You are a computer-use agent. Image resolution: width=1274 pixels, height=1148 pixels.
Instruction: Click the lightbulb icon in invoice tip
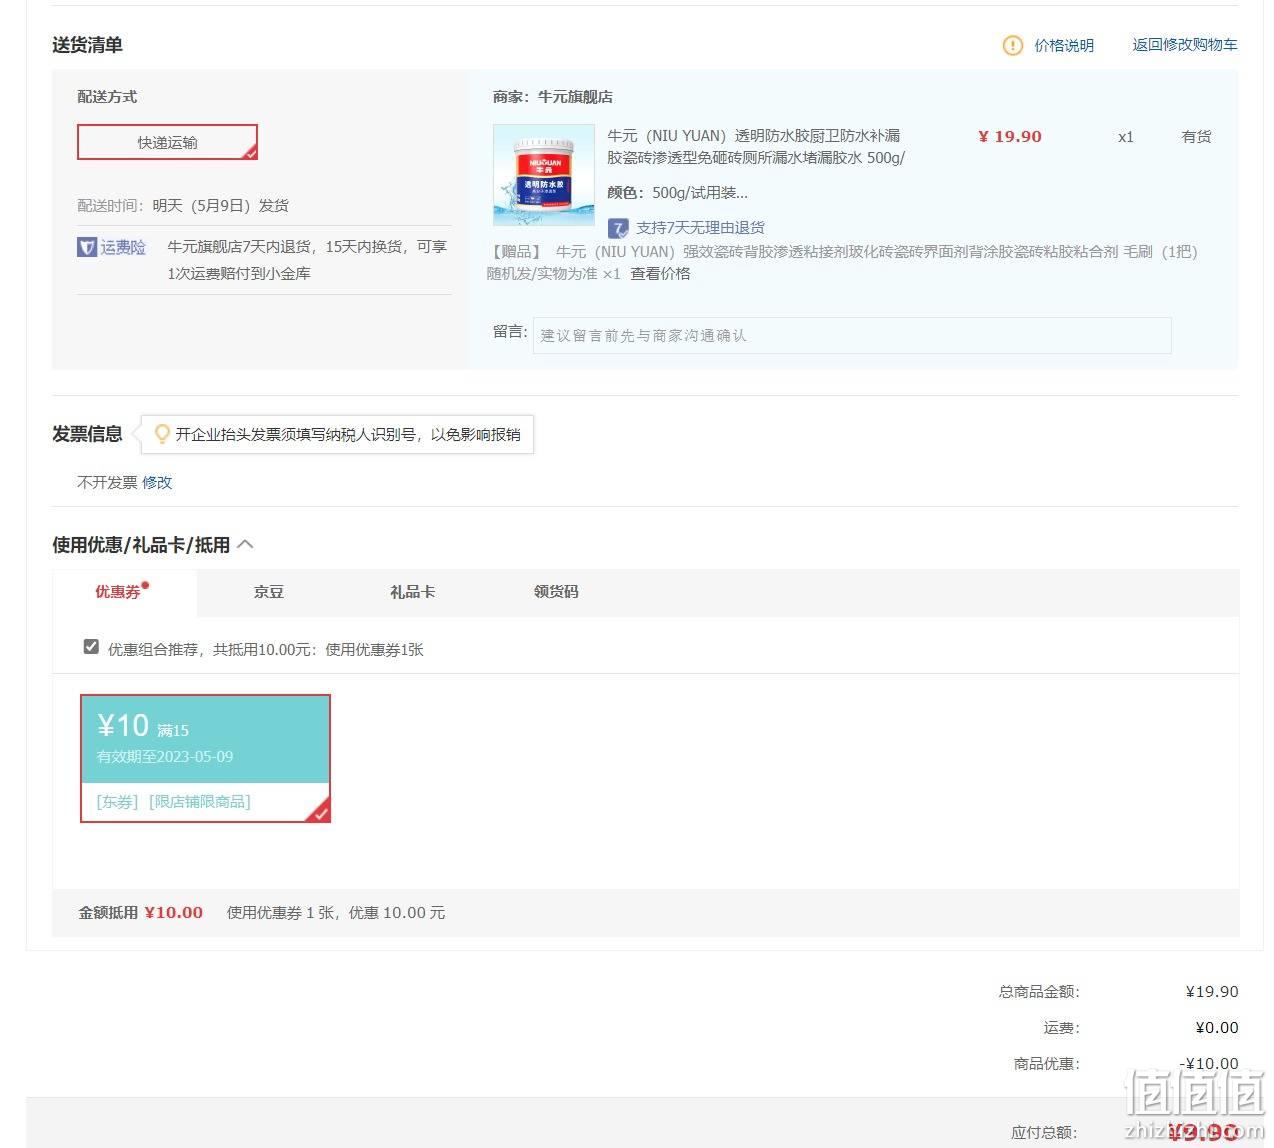[162, 434]
